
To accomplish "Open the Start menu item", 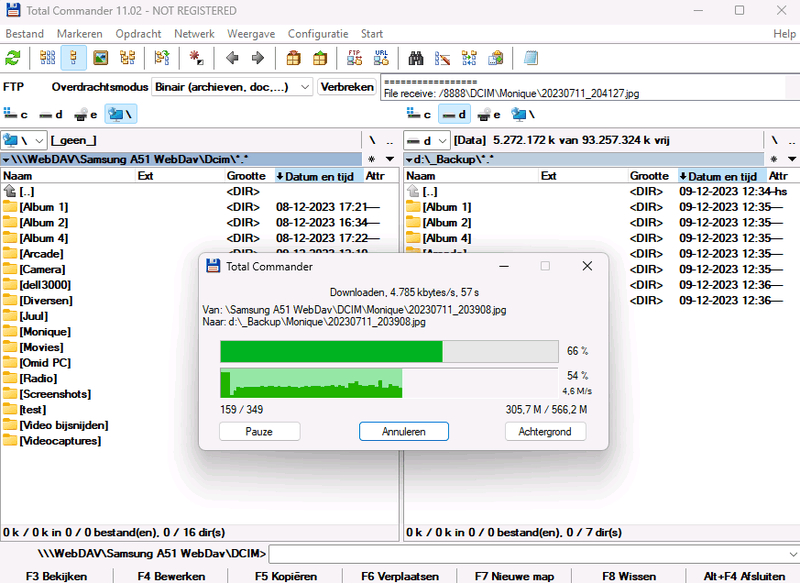I will pos(372,34).
